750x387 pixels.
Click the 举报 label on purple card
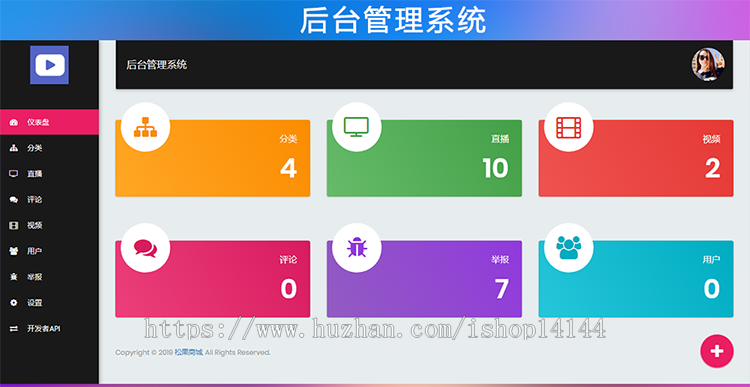tap(500, 260)
